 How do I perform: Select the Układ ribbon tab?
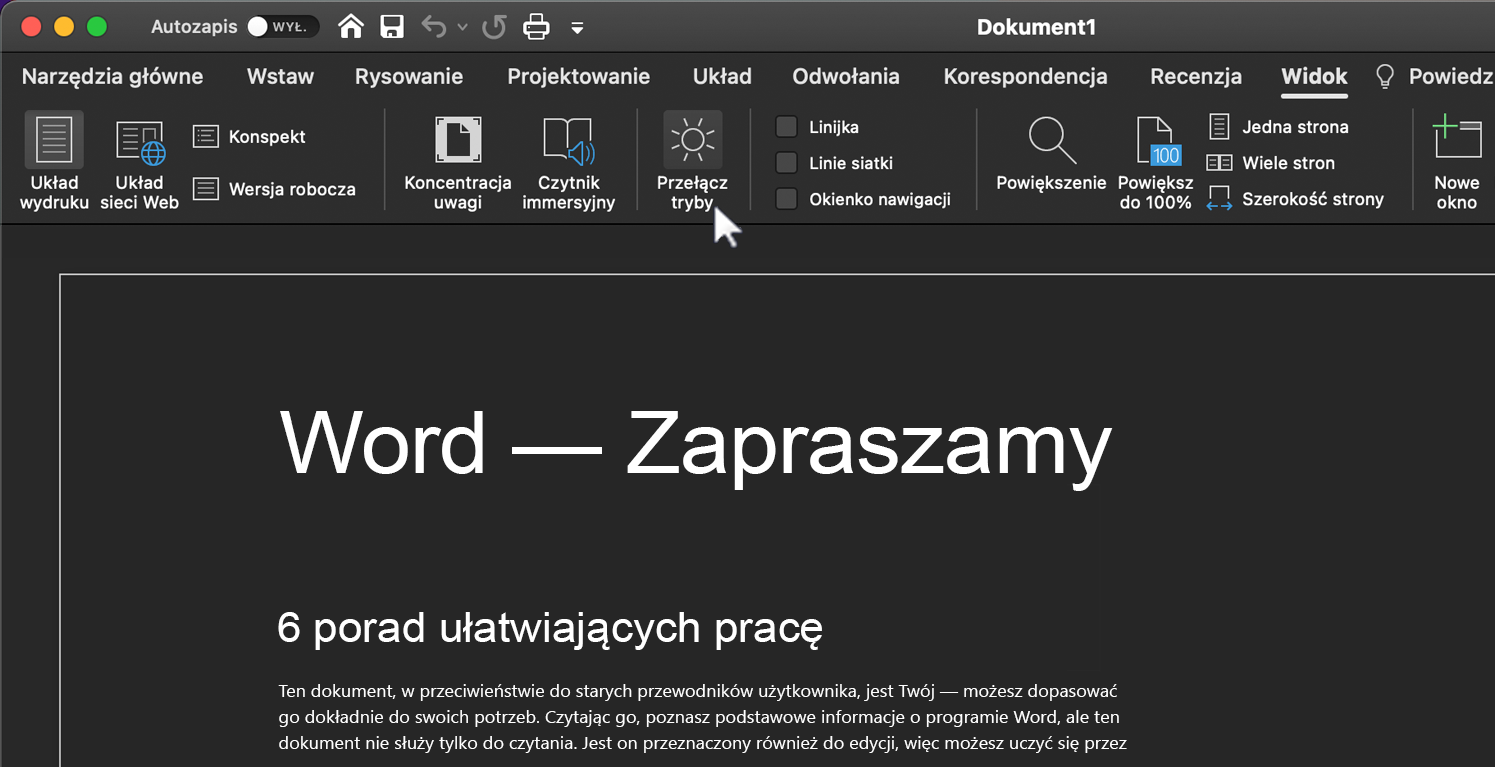pyautogui.click(x=722, y=77)
